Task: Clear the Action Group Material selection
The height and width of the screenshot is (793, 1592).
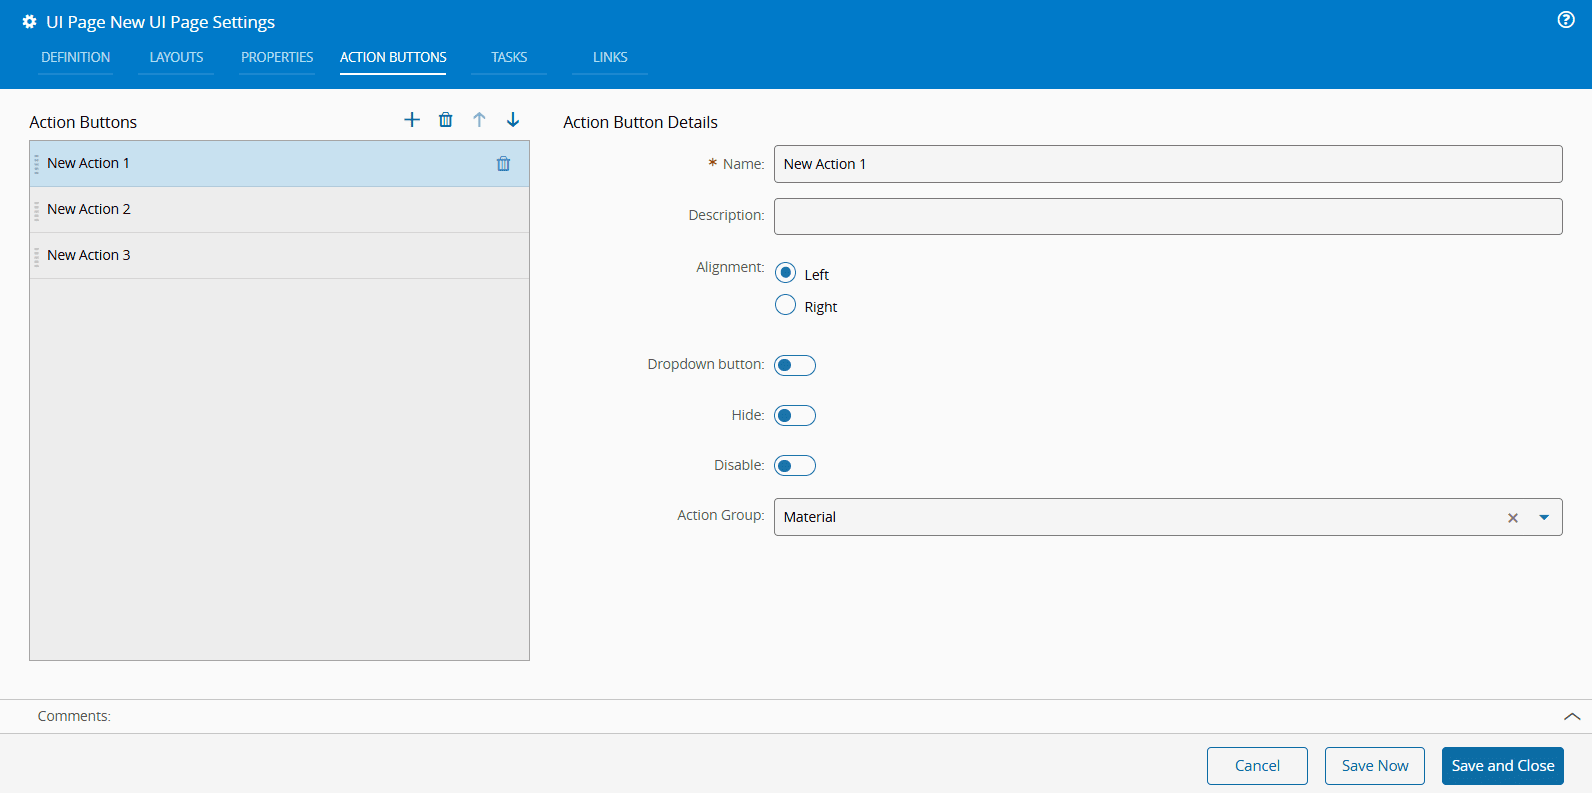Action: pyautogui.click(x=1513, y=518)
